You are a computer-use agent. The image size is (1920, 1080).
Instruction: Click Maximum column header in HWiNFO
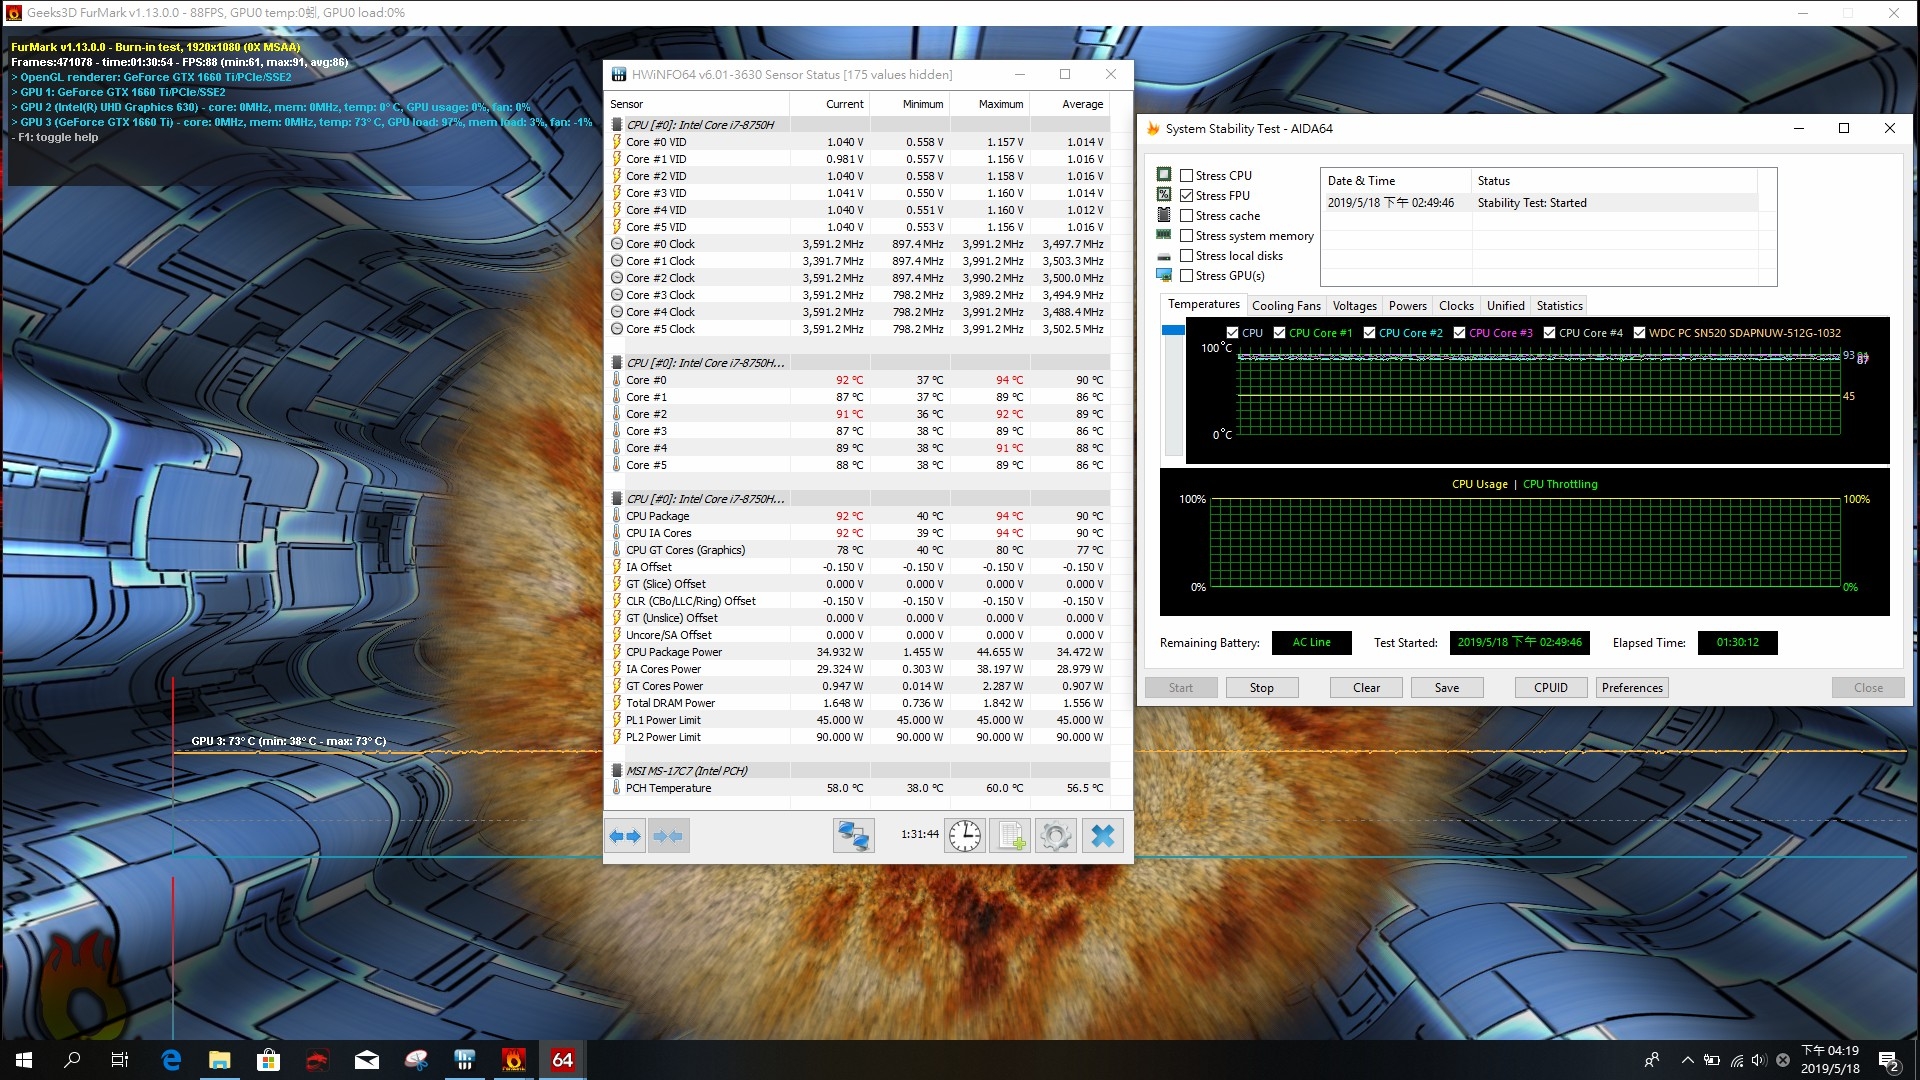989,104
